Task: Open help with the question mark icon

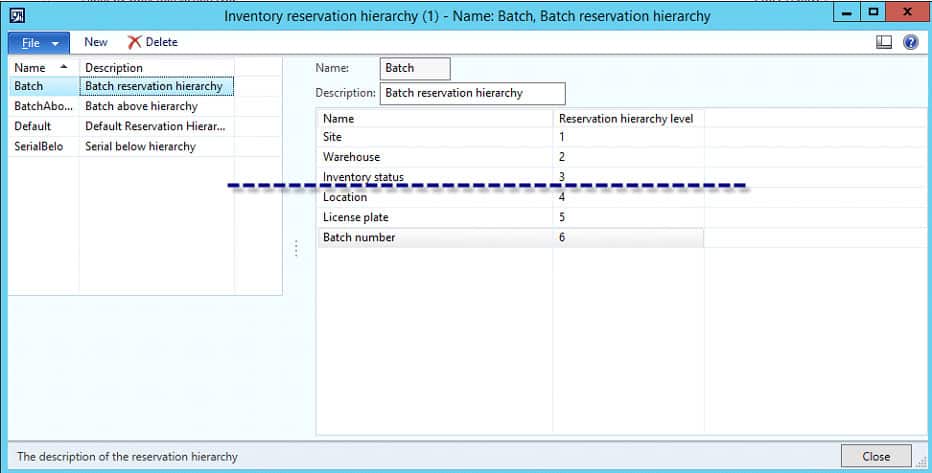Action: tap(910, 42)
